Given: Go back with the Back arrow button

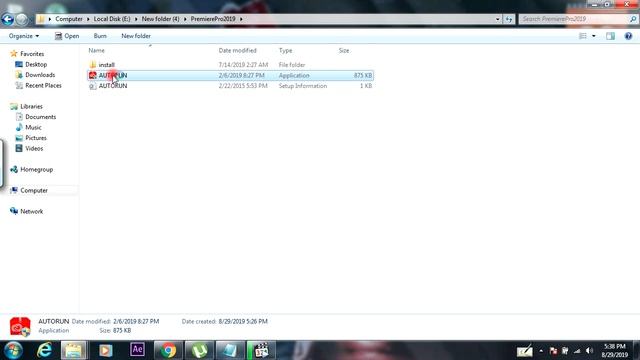Looking at the screenshot, I should point(7,19).
